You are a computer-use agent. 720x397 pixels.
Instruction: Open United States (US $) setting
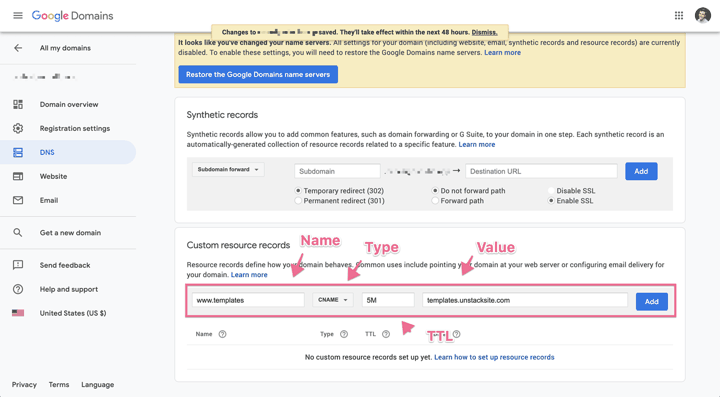click(73, 313)
